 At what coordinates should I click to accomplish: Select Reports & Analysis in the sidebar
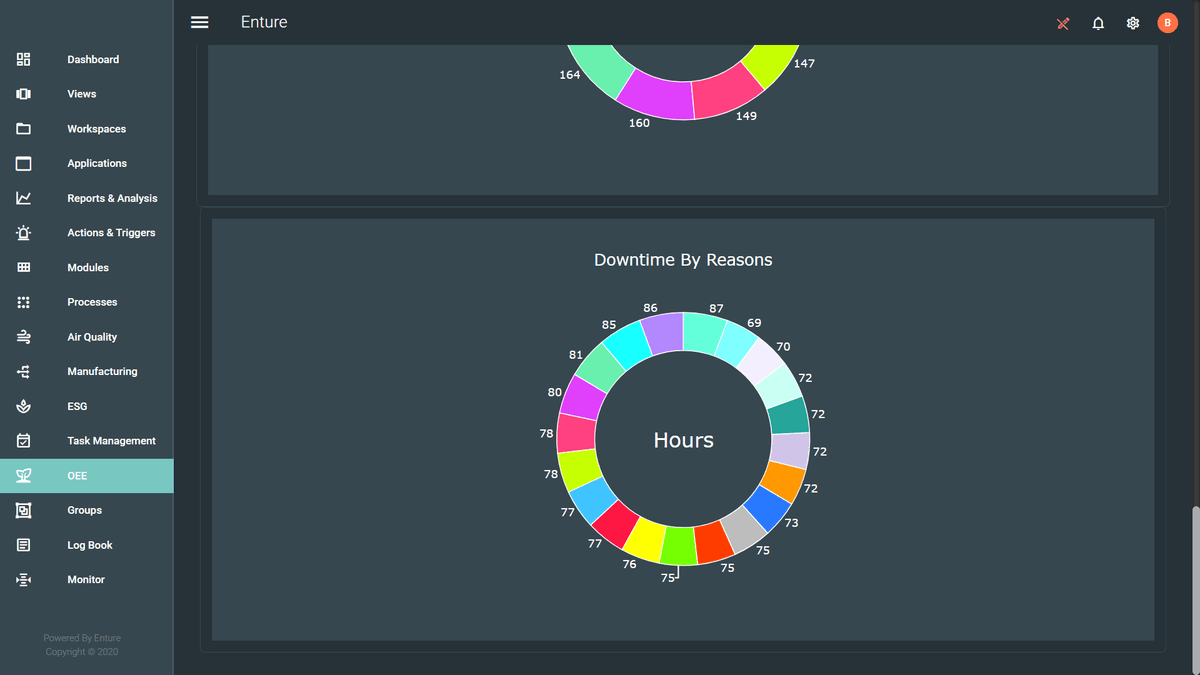[x=23, y=198]
